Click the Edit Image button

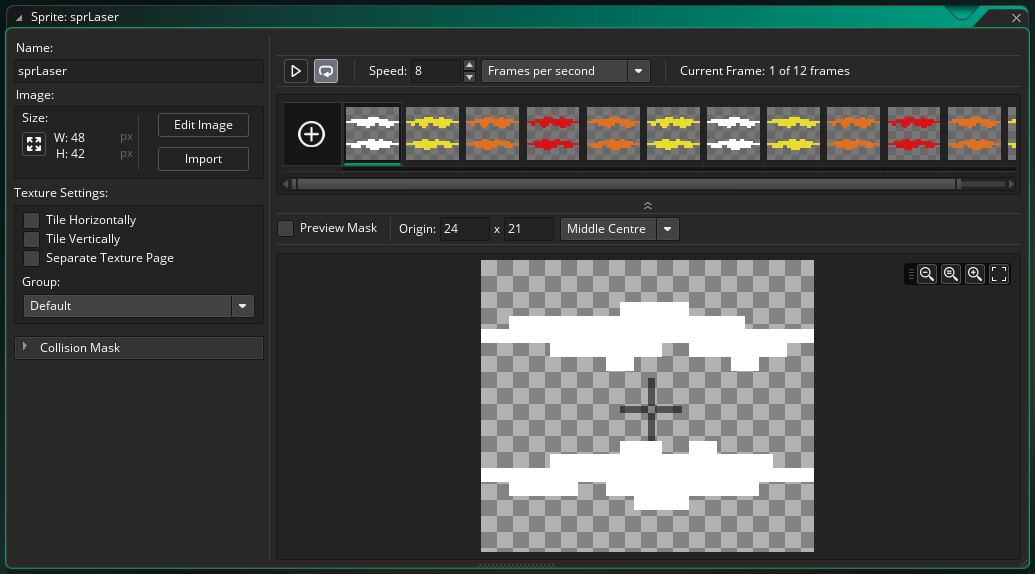(203, 125)
